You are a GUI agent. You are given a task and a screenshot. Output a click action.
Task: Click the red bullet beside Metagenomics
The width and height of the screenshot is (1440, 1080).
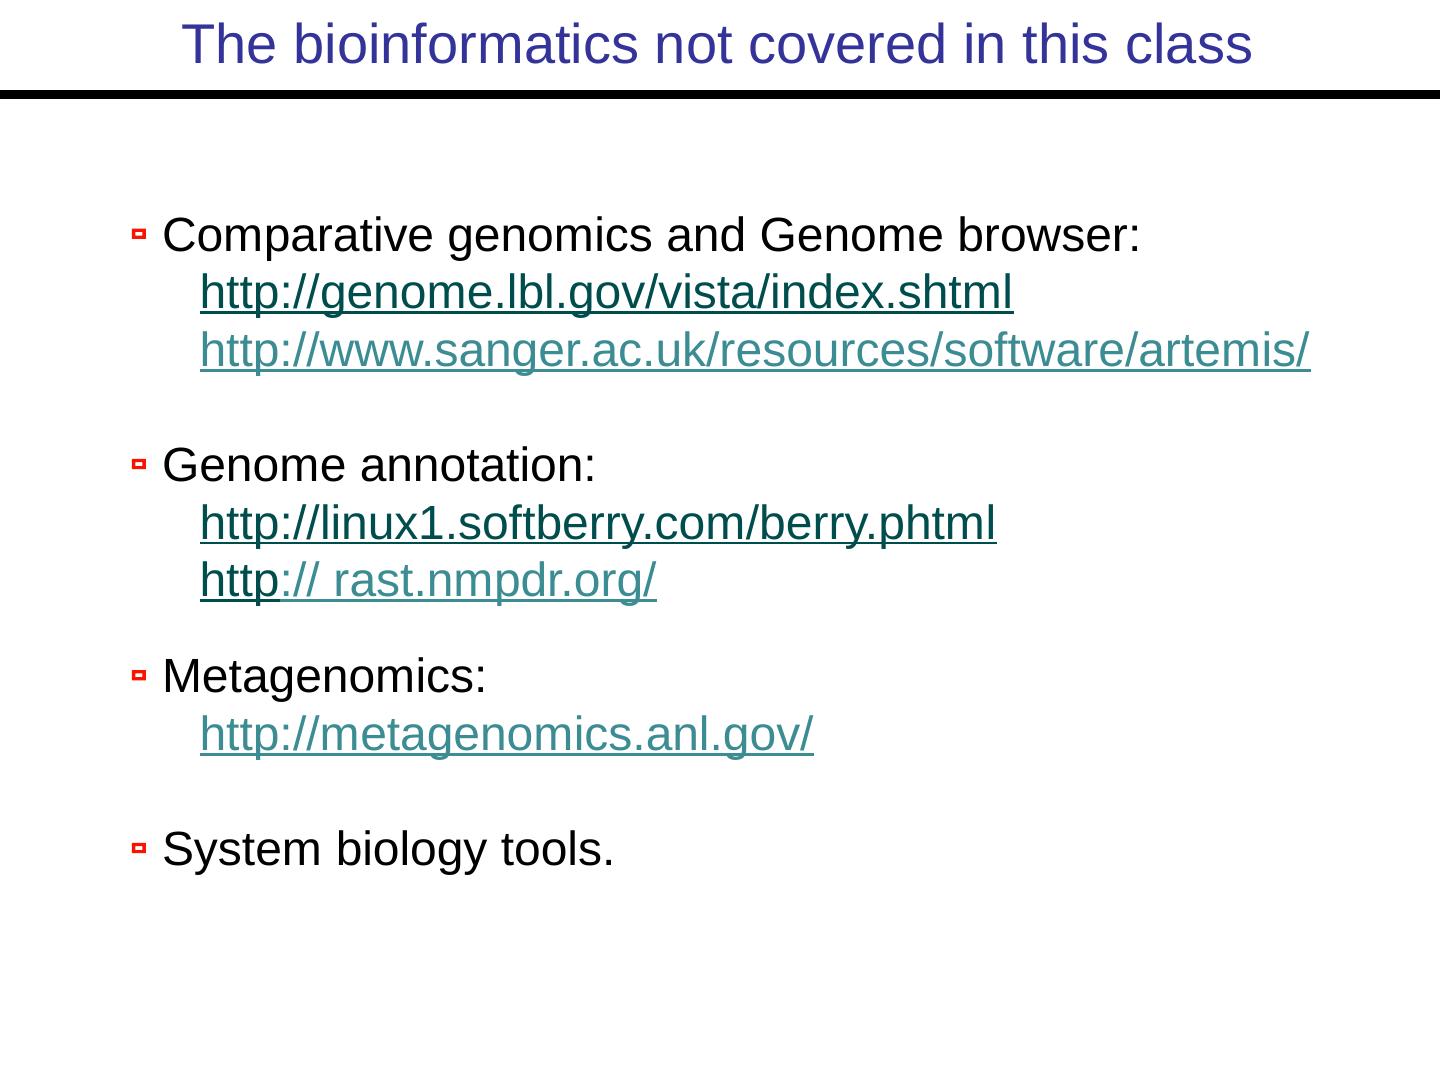tap(139, 677)
